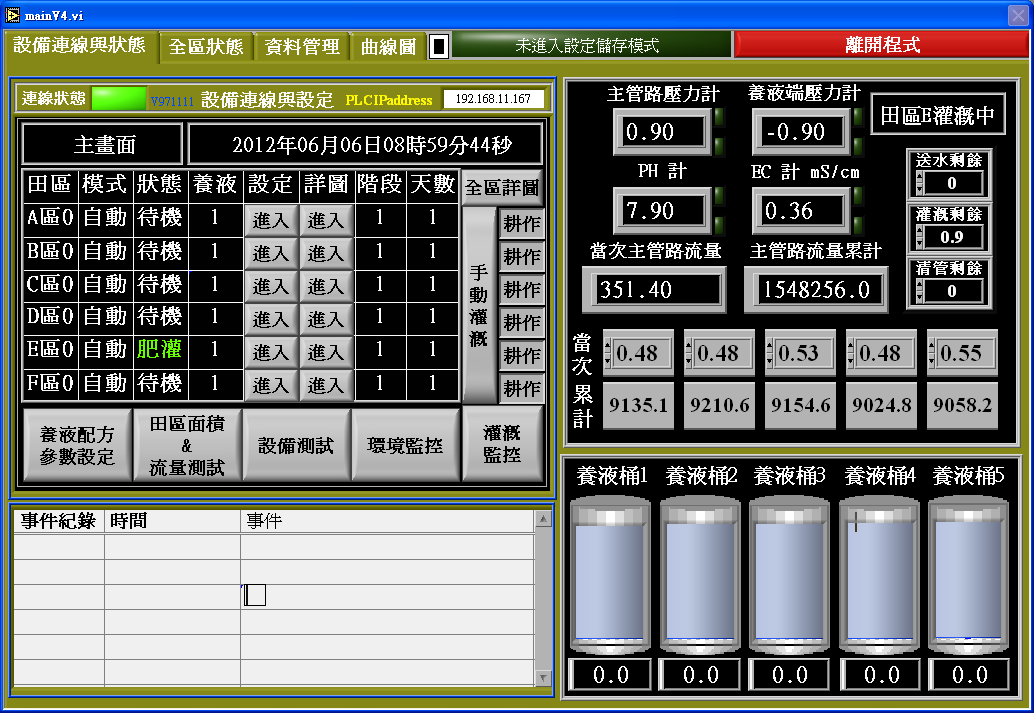Image resolution: width=1034 pixels, height=713 pixels.
Task: Click the lower LED beside PH 計
Action: pyautogui.click(x=720, y=224)
